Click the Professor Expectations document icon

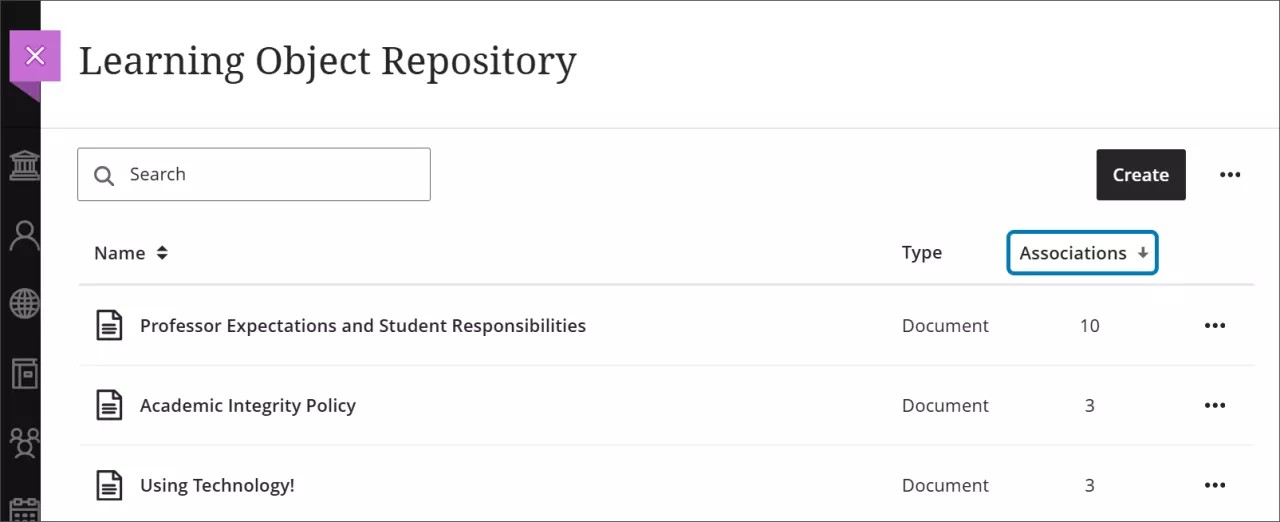(x=109, y=325)
